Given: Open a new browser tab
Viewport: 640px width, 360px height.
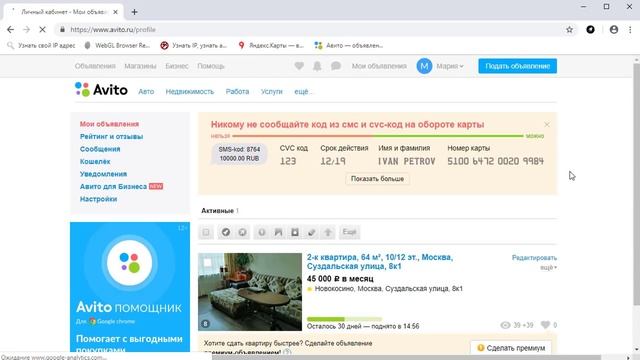Looking at the screenshot, I should point(134,12).
